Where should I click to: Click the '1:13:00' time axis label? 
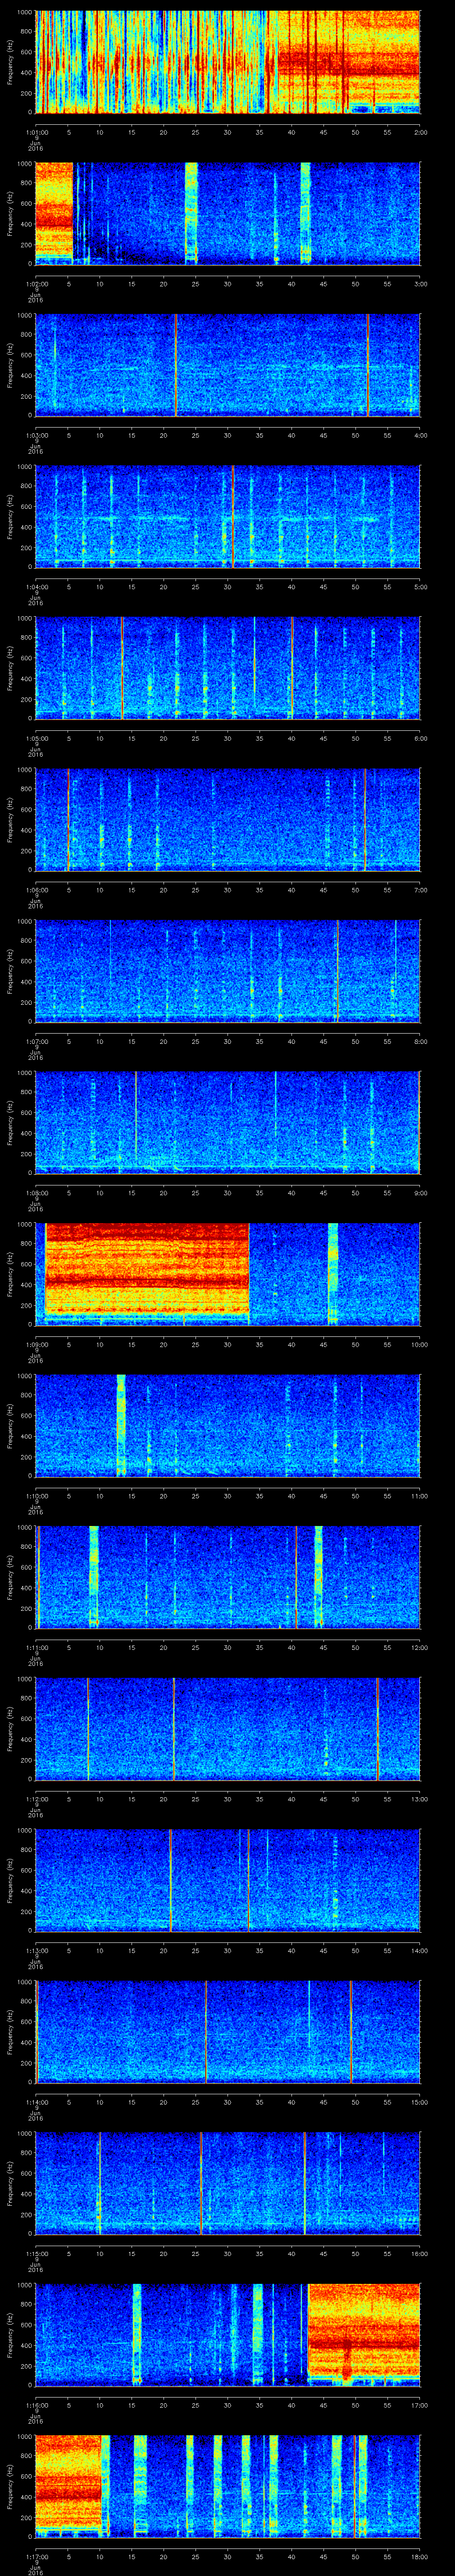click(x=36, y=1950)
